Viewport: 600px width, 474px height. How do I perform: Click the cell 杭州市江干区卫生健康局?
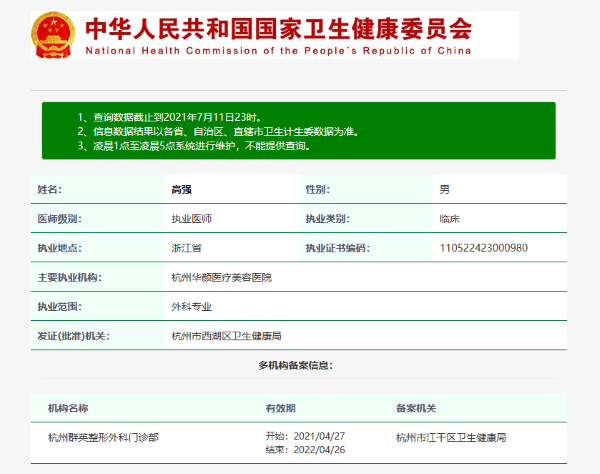(x=451, y=437)
